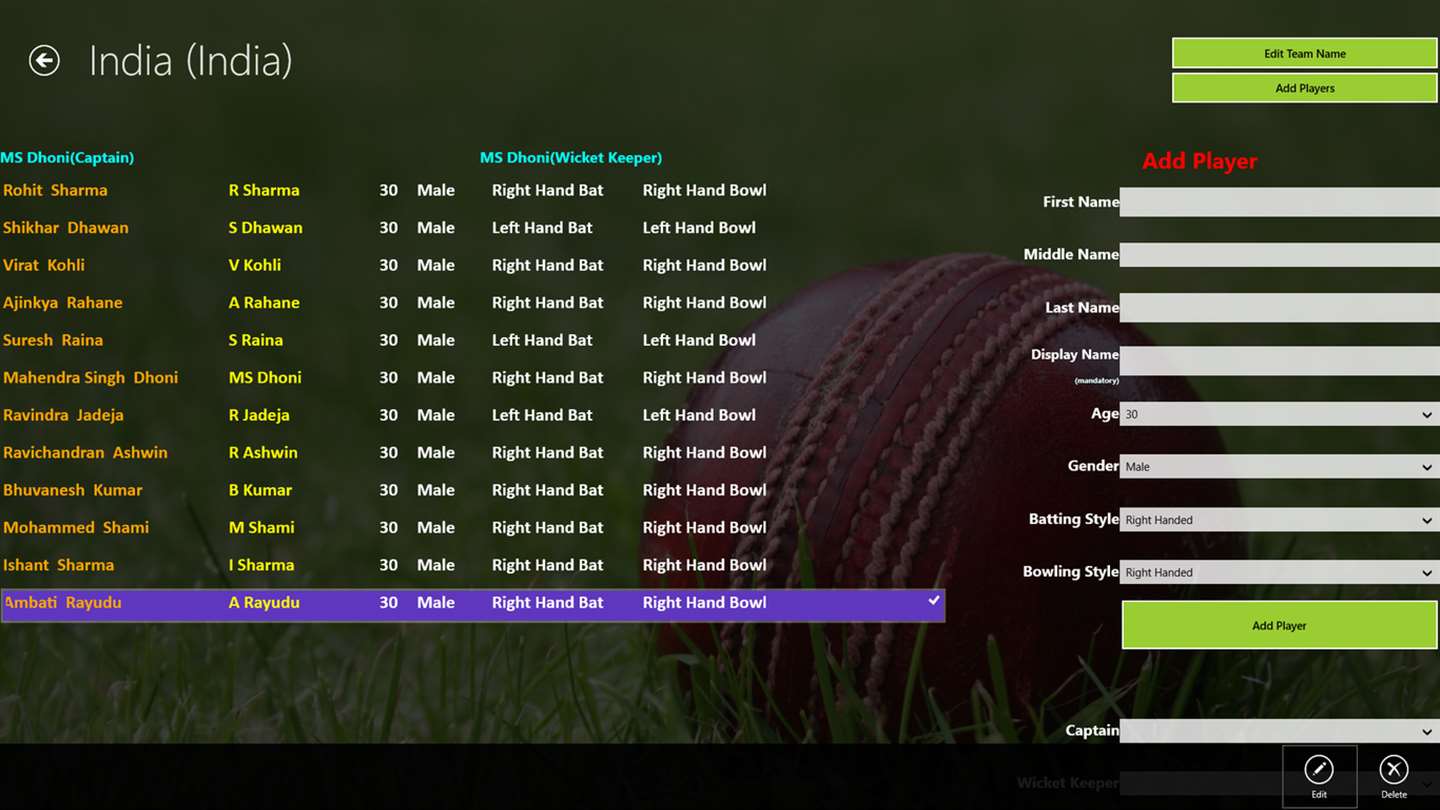Click MS Dhoni(Wicket Keeper) label
This screenshot has width=1440, height=810.
tap(571, 158)
